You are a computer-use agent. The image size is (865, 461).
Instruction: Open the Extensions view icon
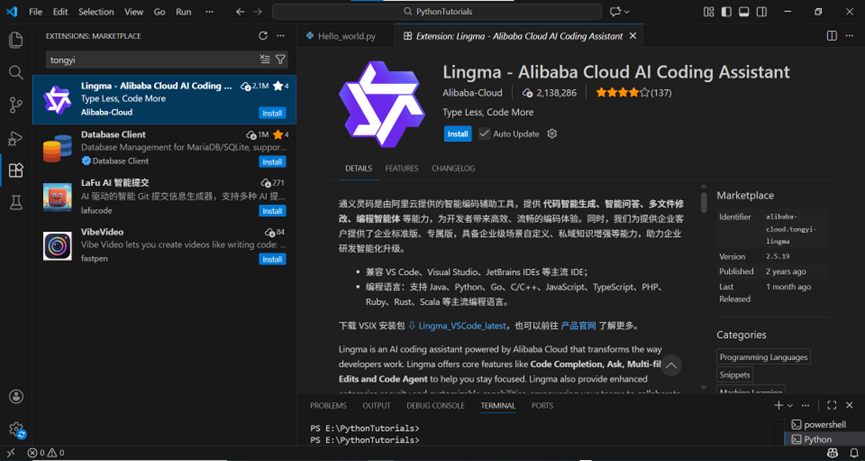coord(16,170)
